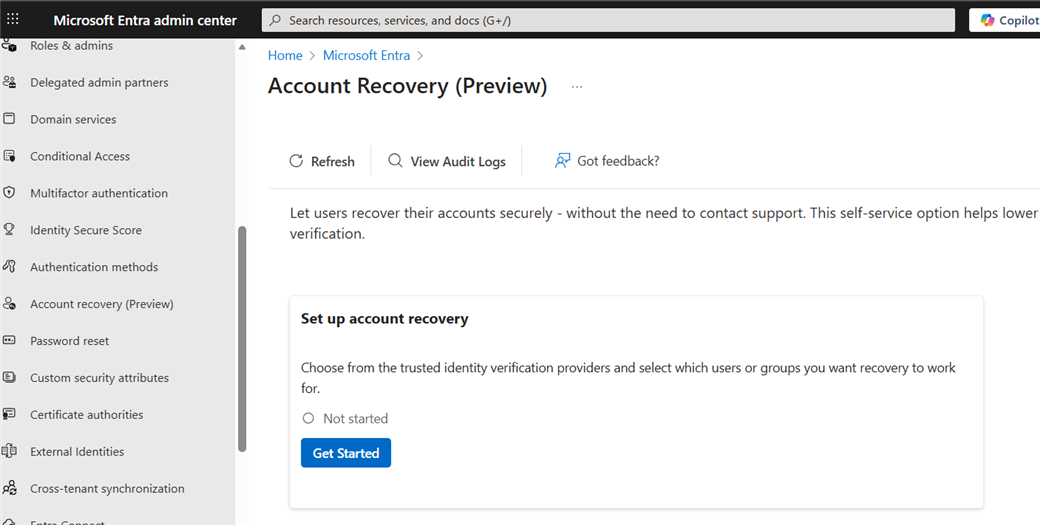Viewport: 1040px width, 525px height.
Task: Click the Multifactor authentication shield icon
Action: click(10, 193)
